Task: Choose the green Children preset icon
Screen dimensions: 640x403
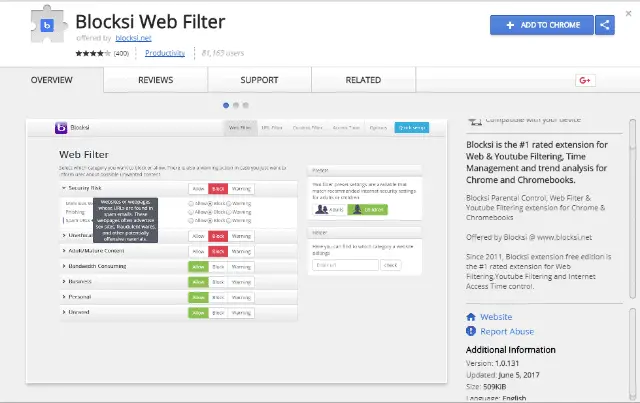Action: 367,209
